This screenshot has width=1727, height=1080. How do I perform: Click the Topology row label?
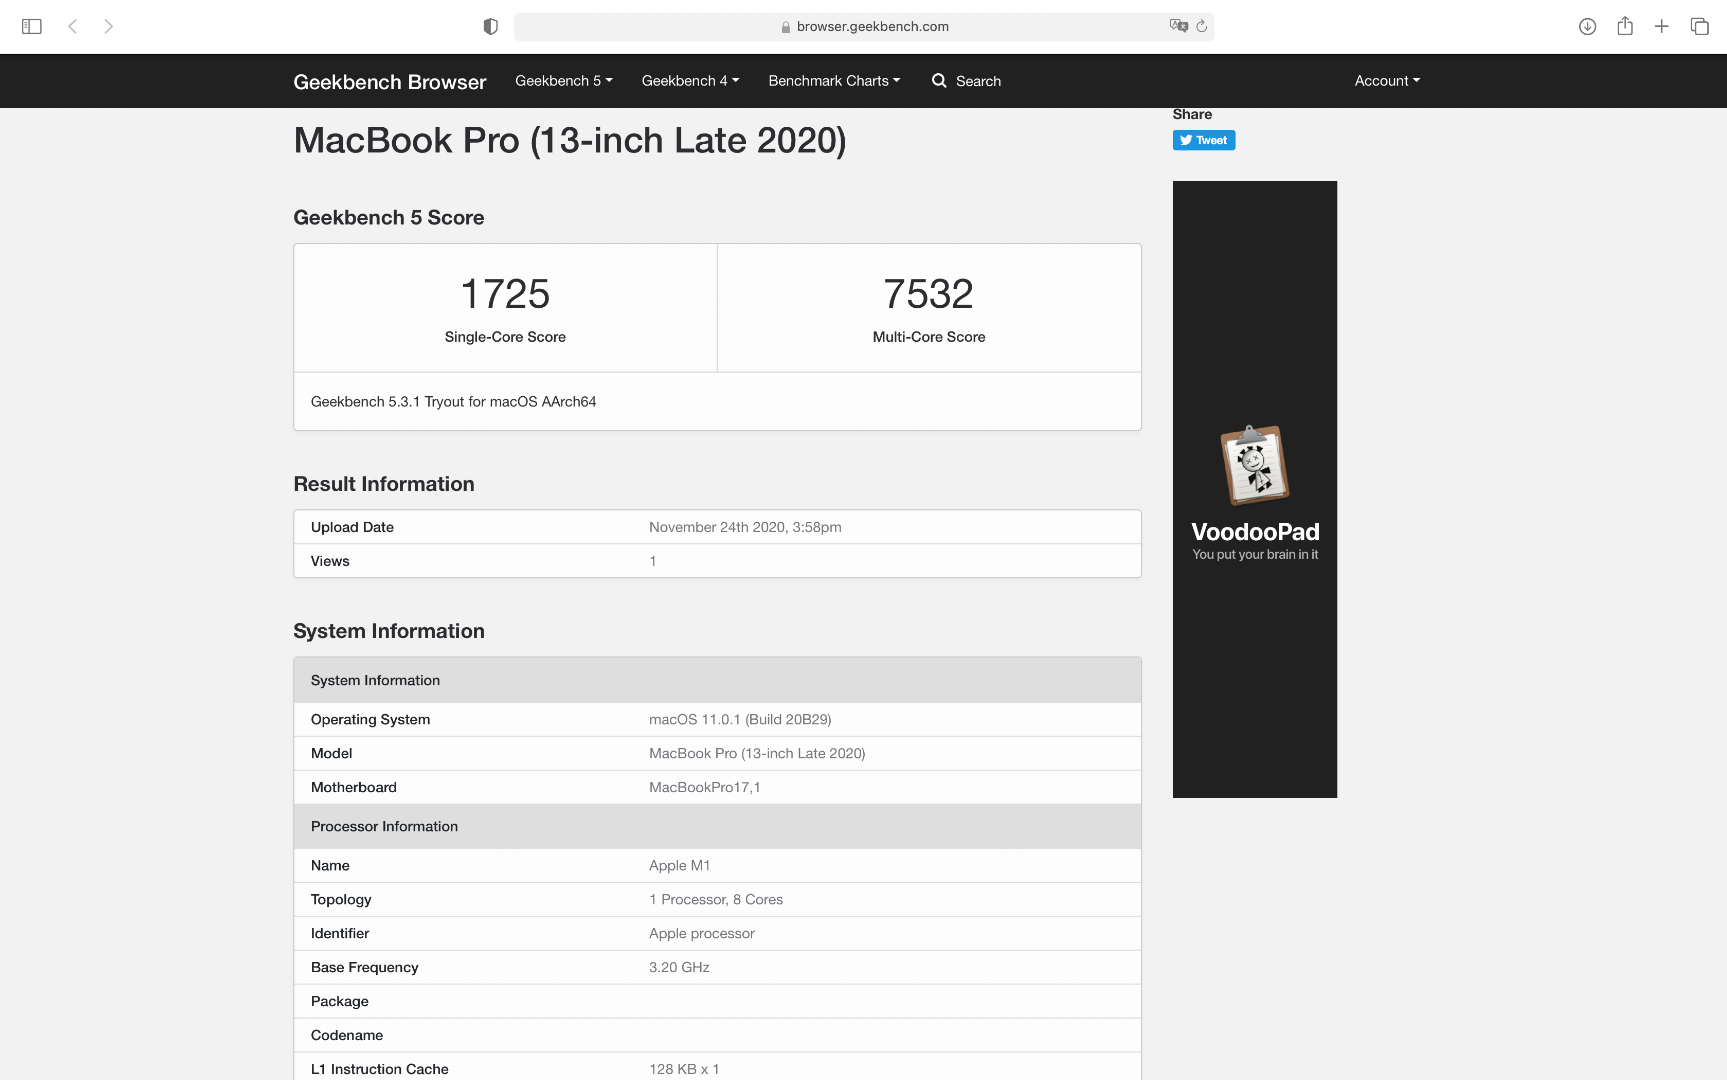pyautogui.click(x=341, y=899)
